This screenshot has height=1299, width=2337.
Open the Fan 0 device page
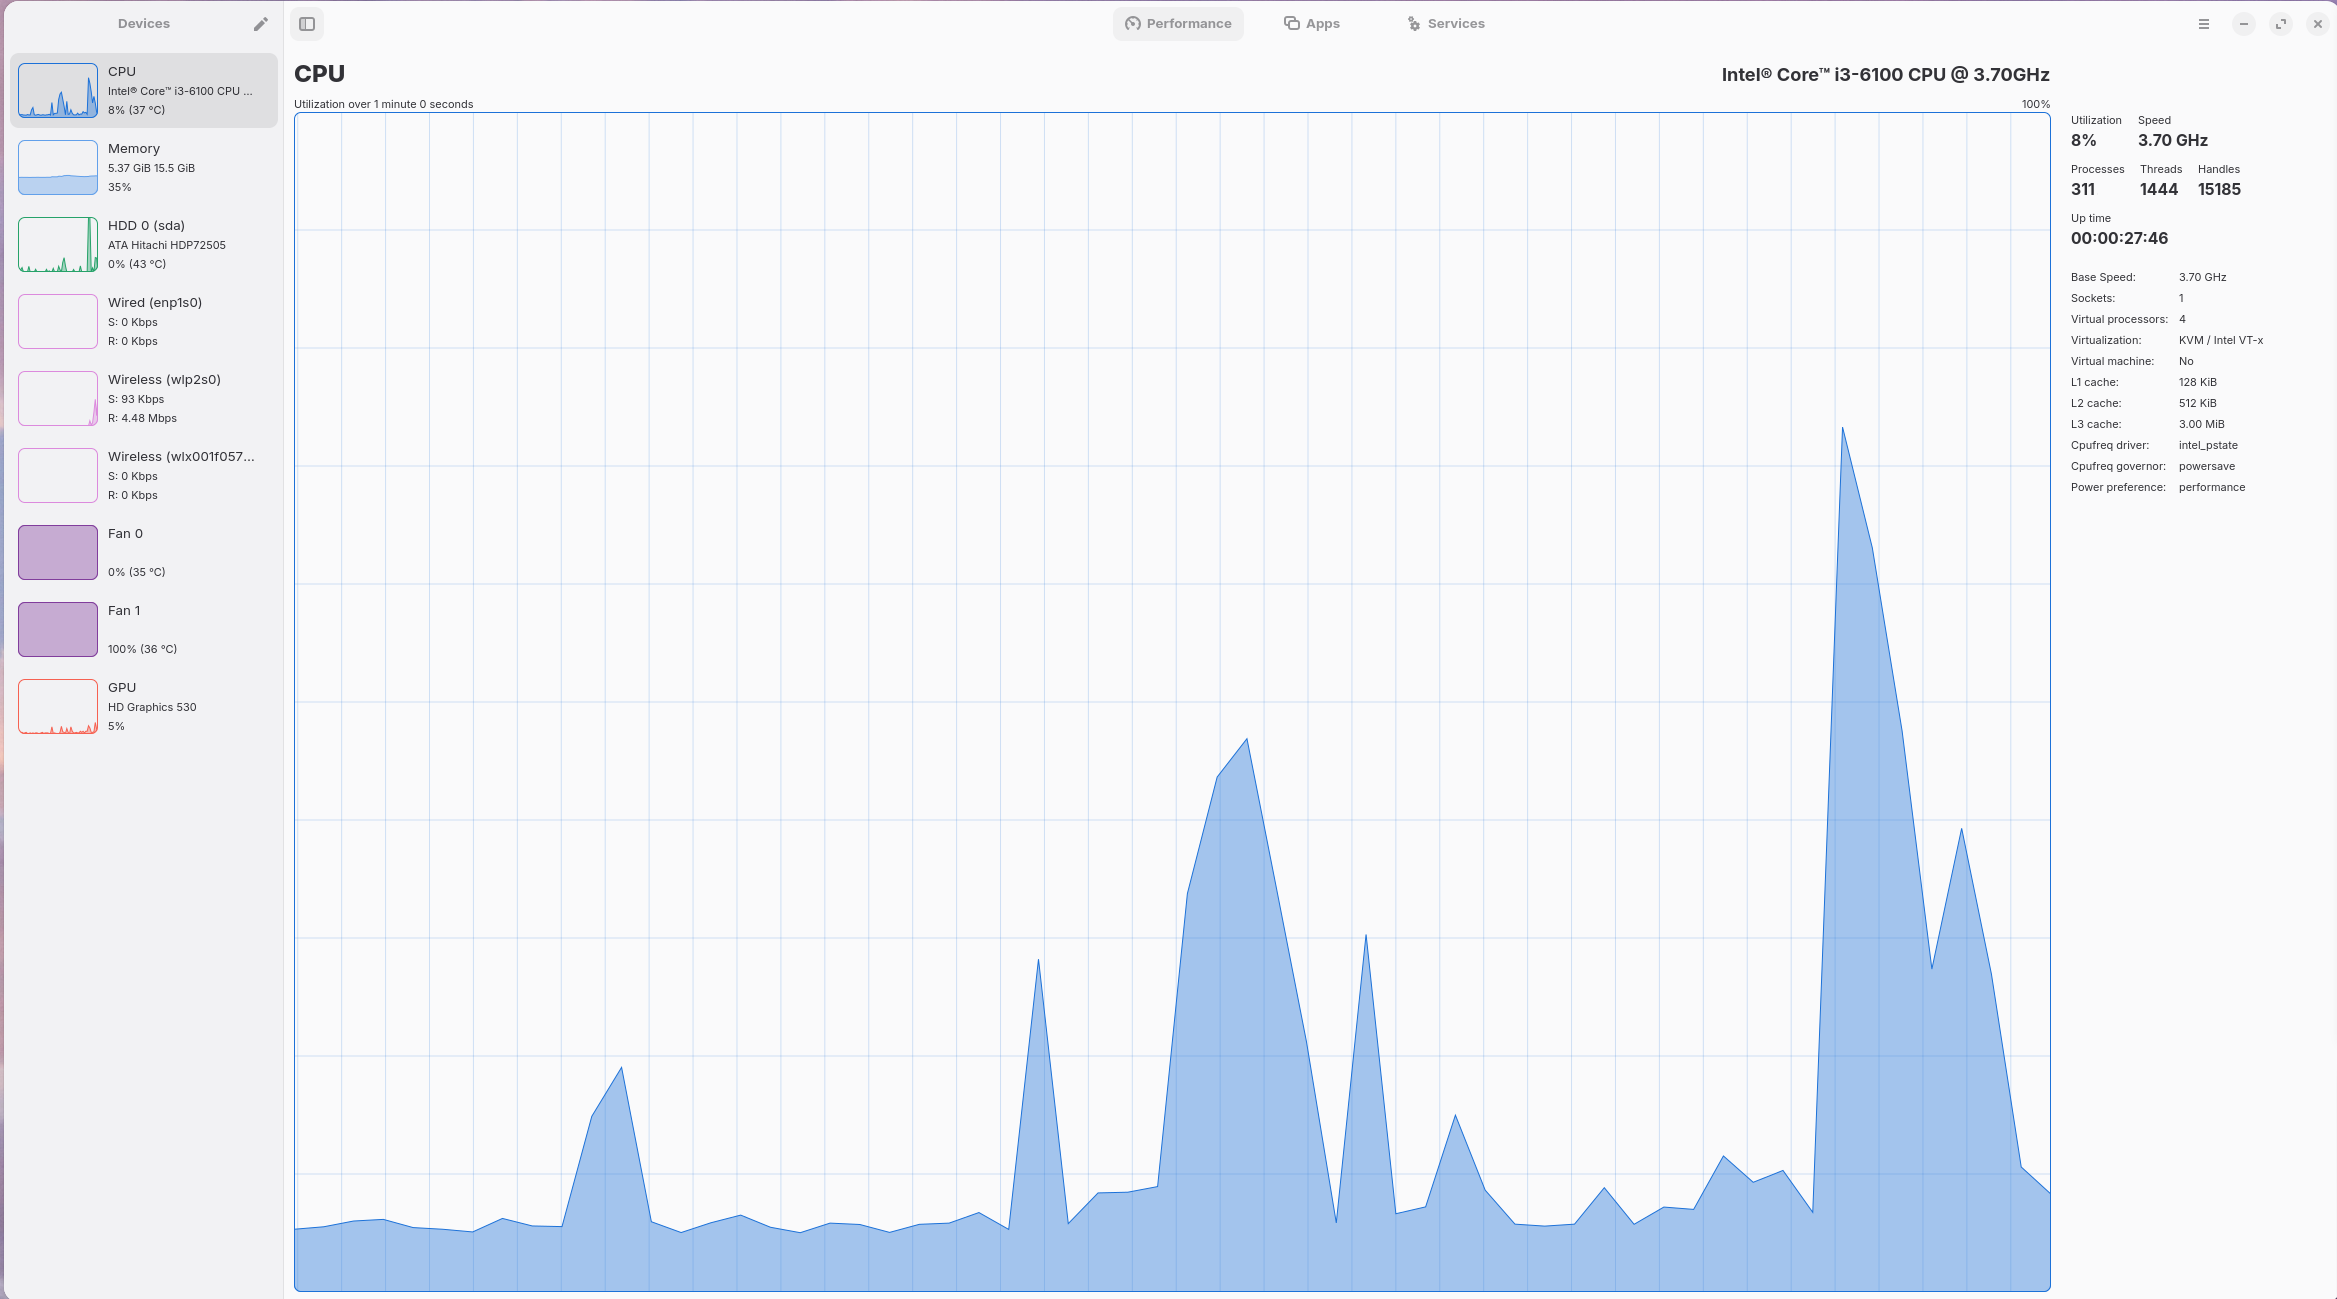[x=144, y=553]
